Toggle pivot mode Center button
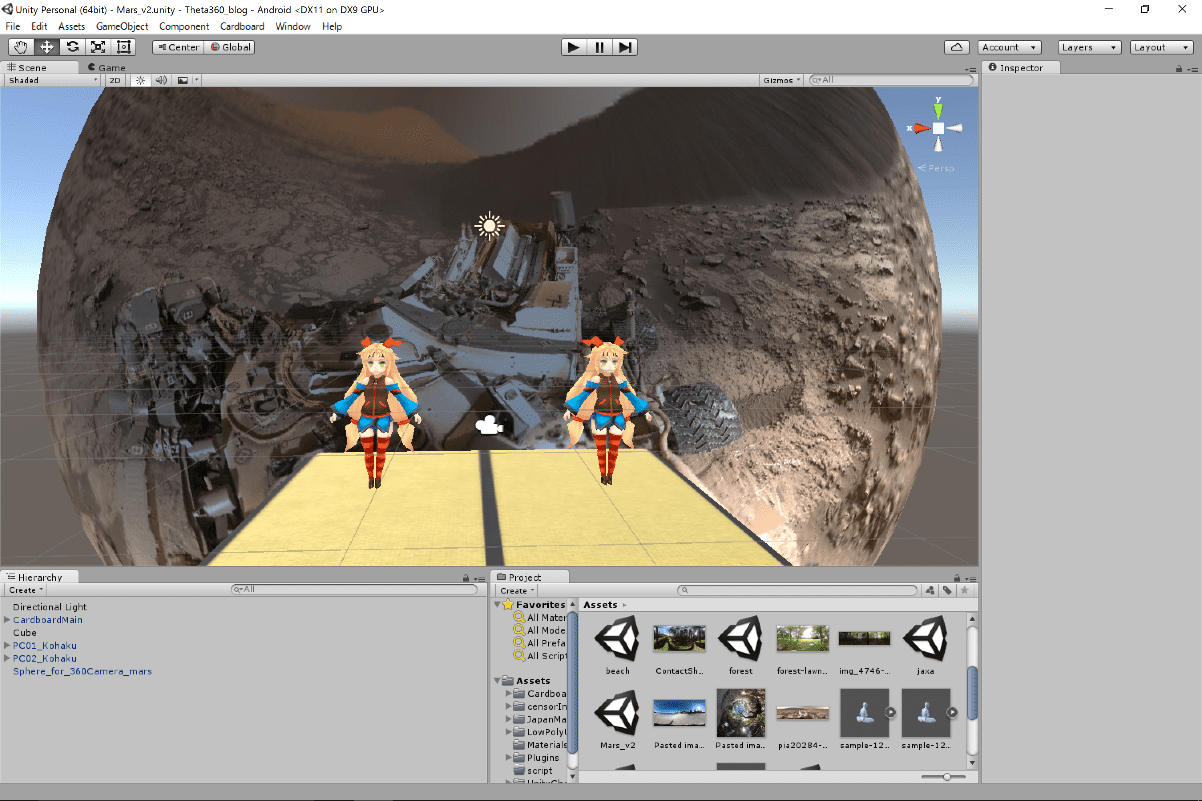This screenshot has height=801, width=1202. click(x=178, y=47)
